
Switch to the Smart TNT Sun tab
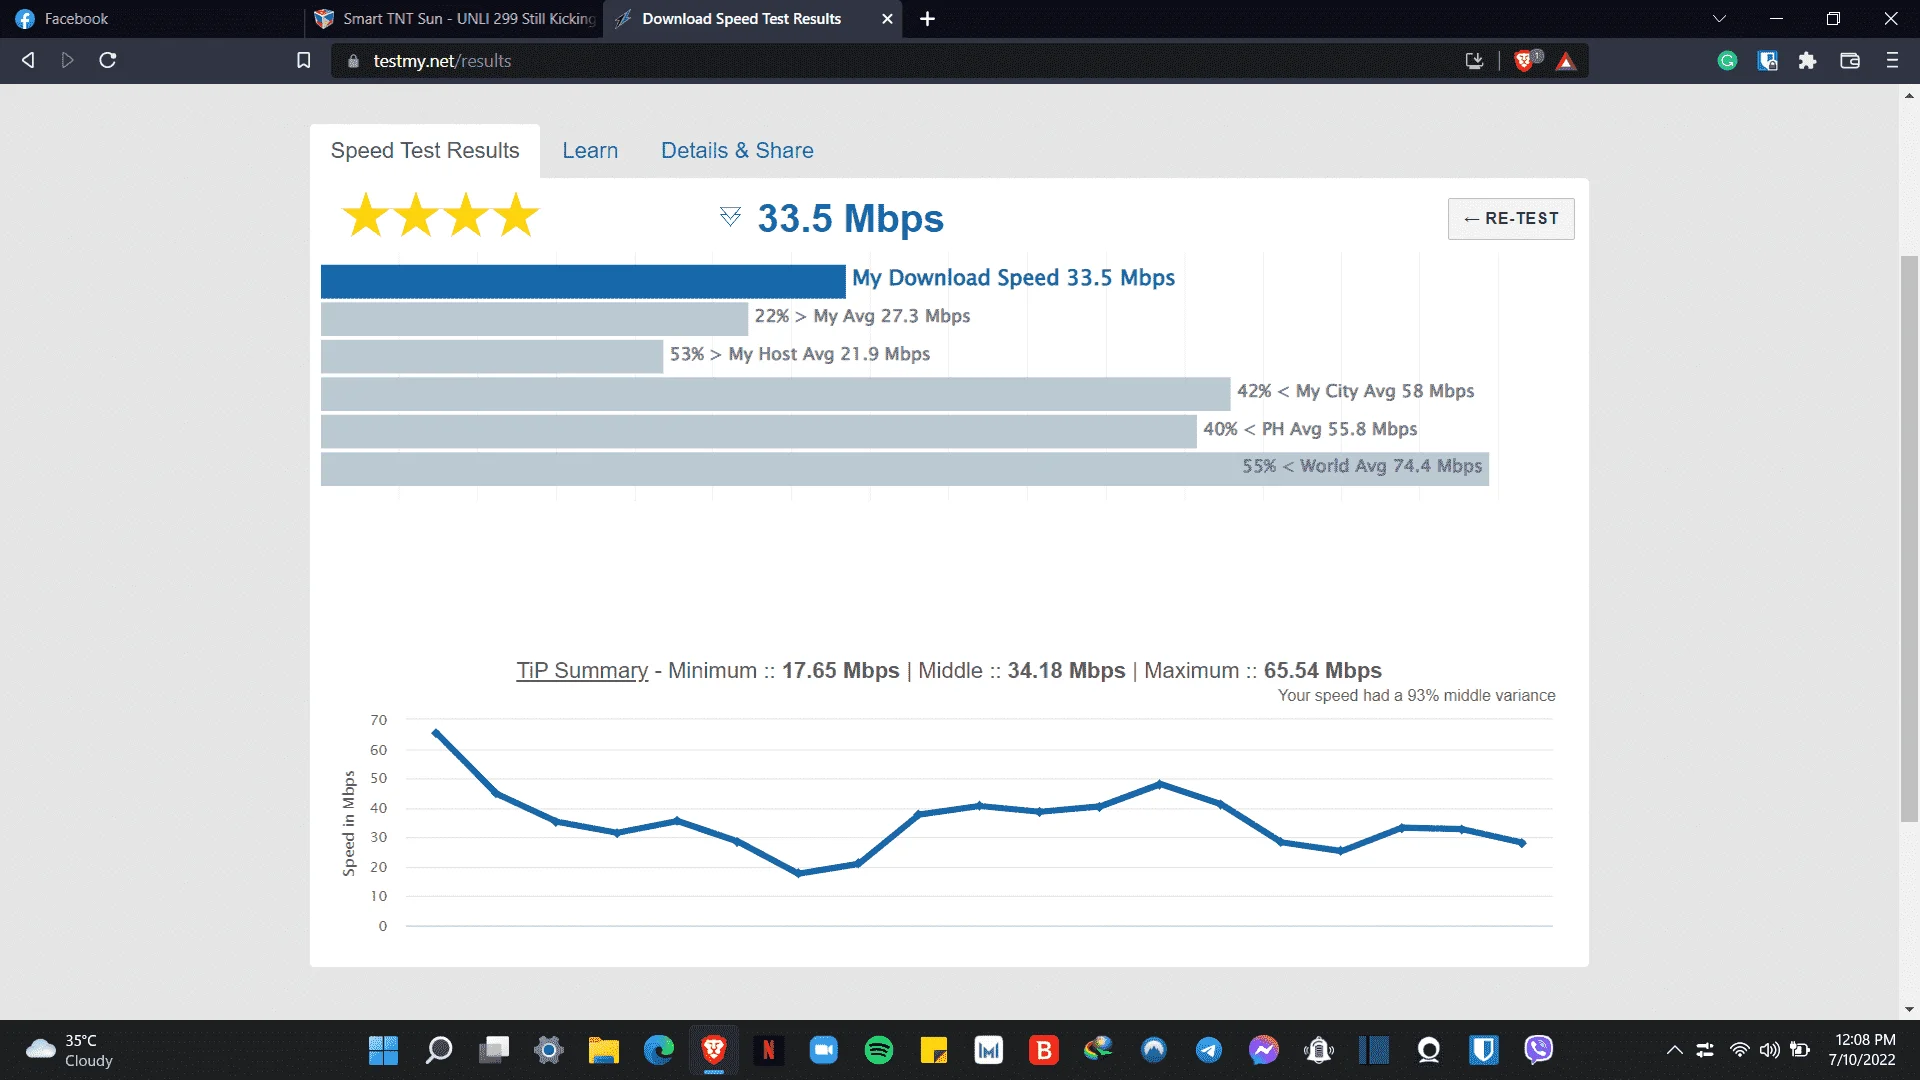[x=453, y=19]
